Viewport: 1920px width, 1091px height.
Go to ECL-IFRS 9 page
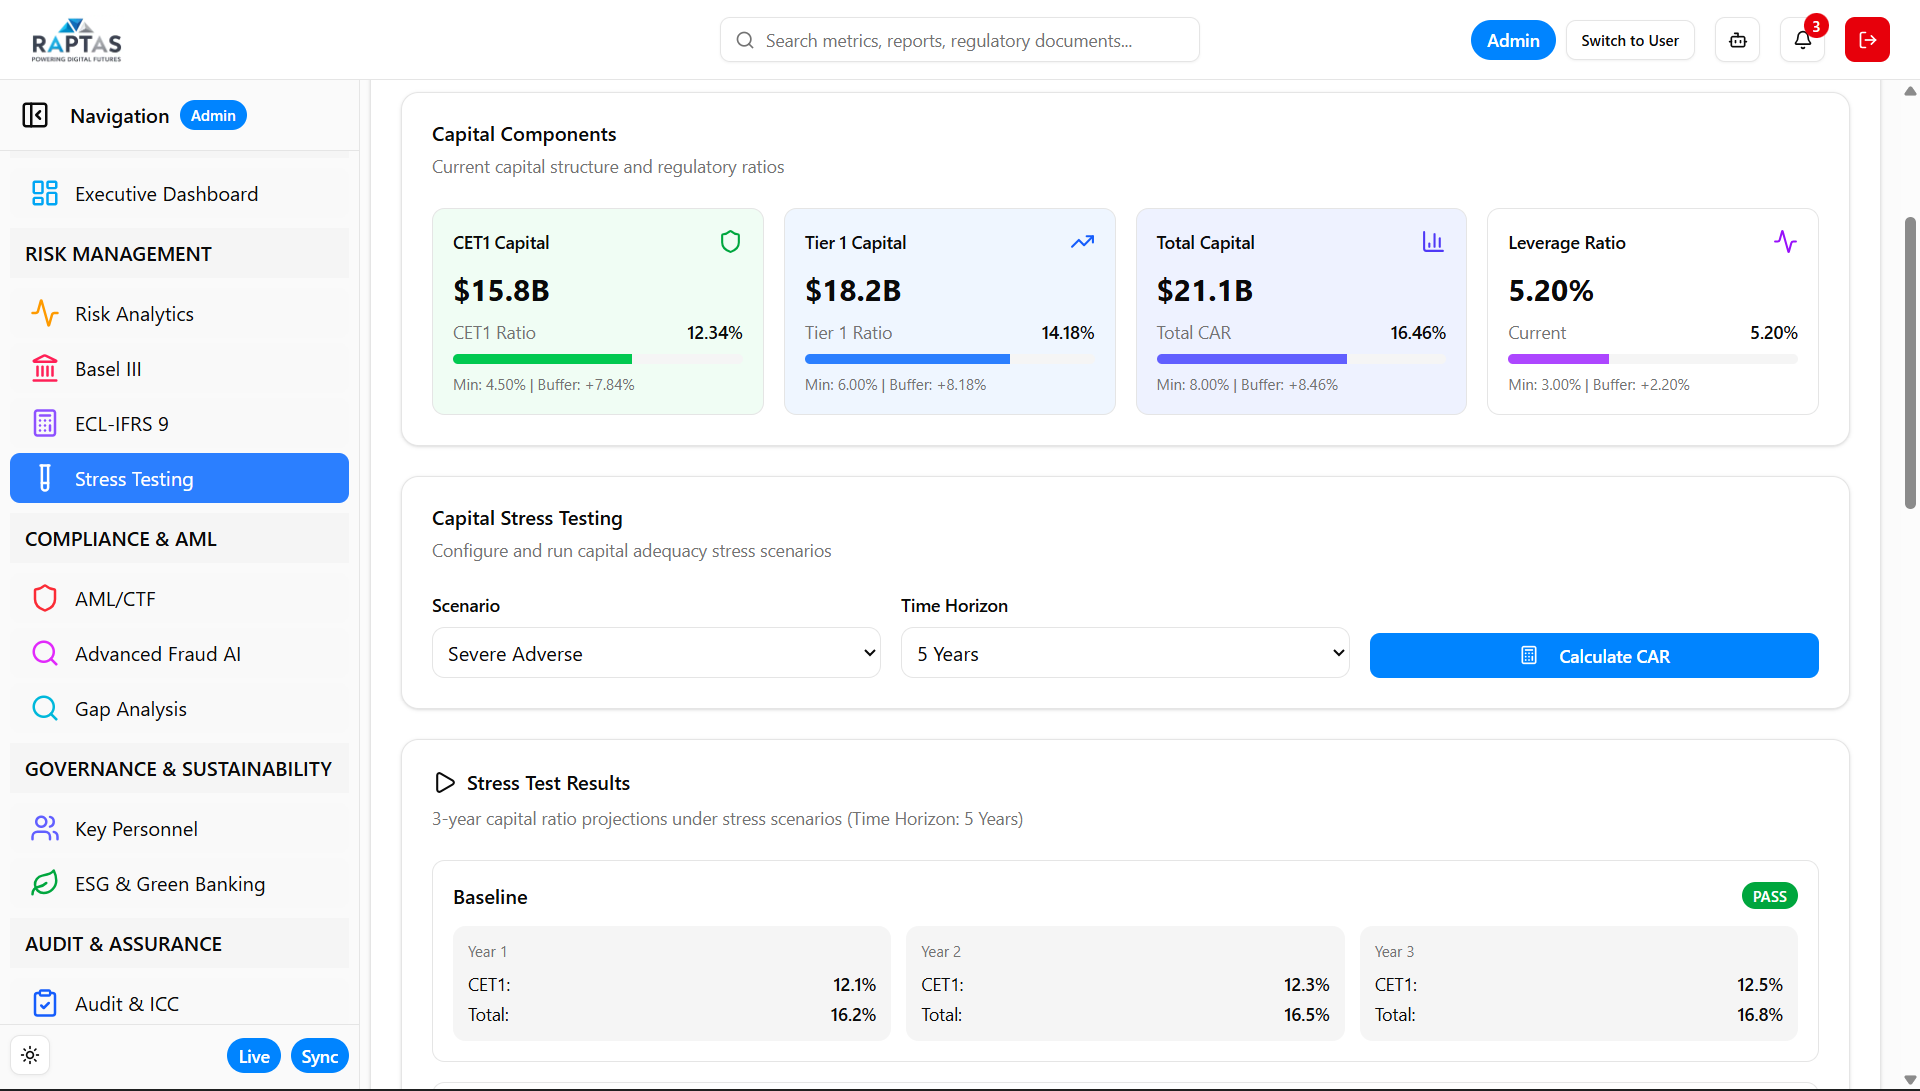tap(121, 424)
